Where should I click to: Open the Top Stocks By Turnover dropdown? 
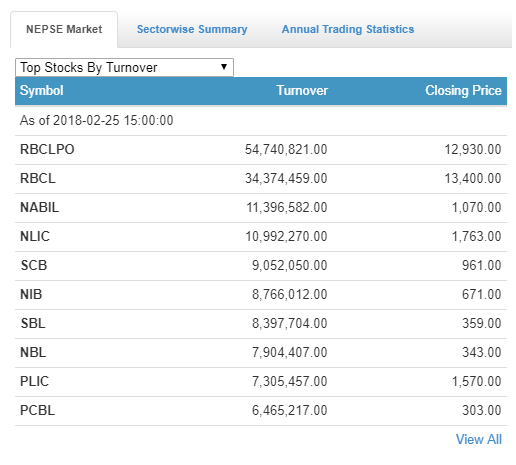click(x=124, y=67)
